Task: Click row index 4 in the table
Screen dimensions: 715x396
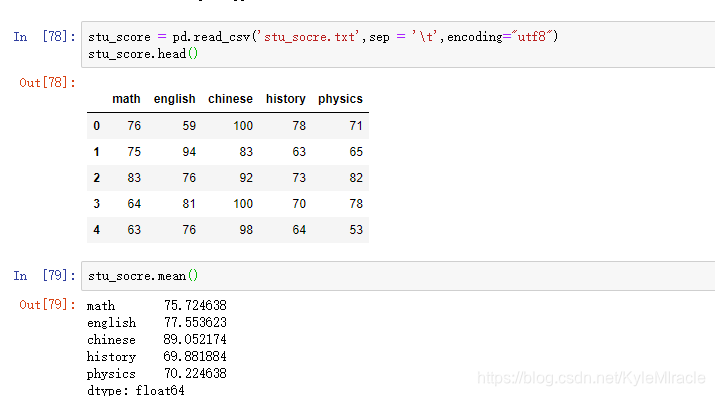Action: 96,229
